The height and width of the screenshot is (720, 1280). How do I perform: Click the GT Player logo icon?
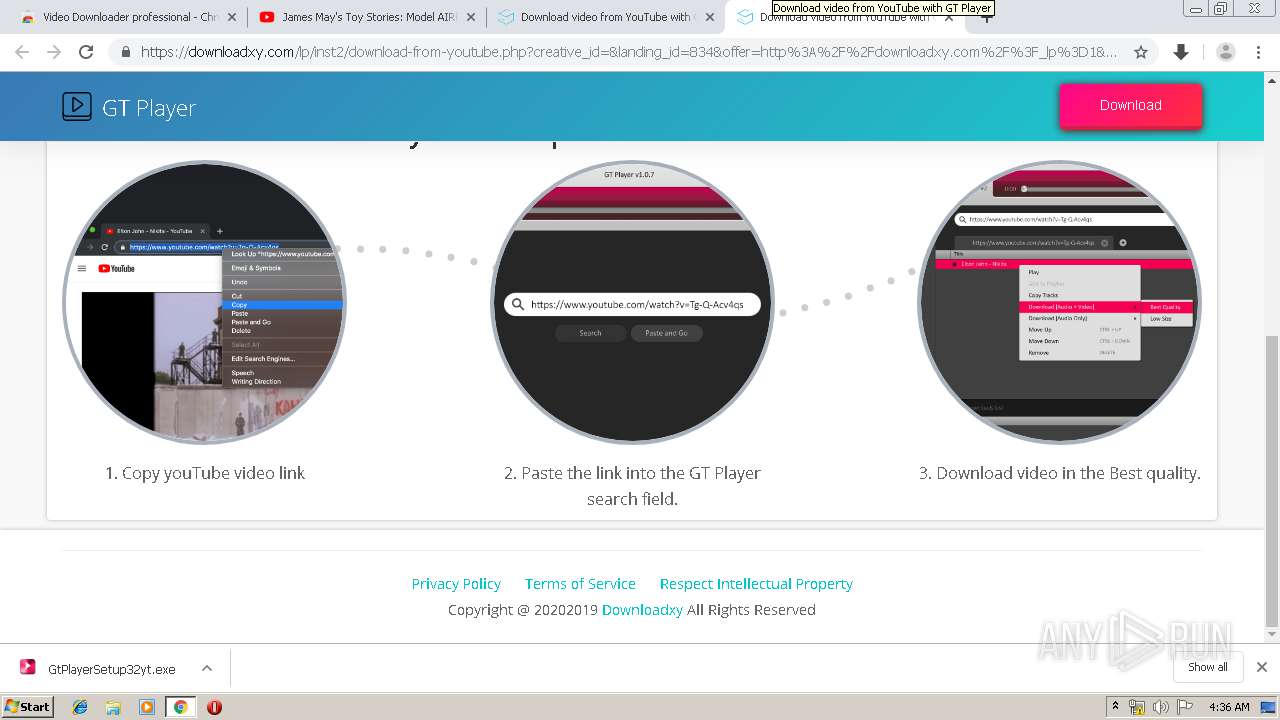coord(77,106)
